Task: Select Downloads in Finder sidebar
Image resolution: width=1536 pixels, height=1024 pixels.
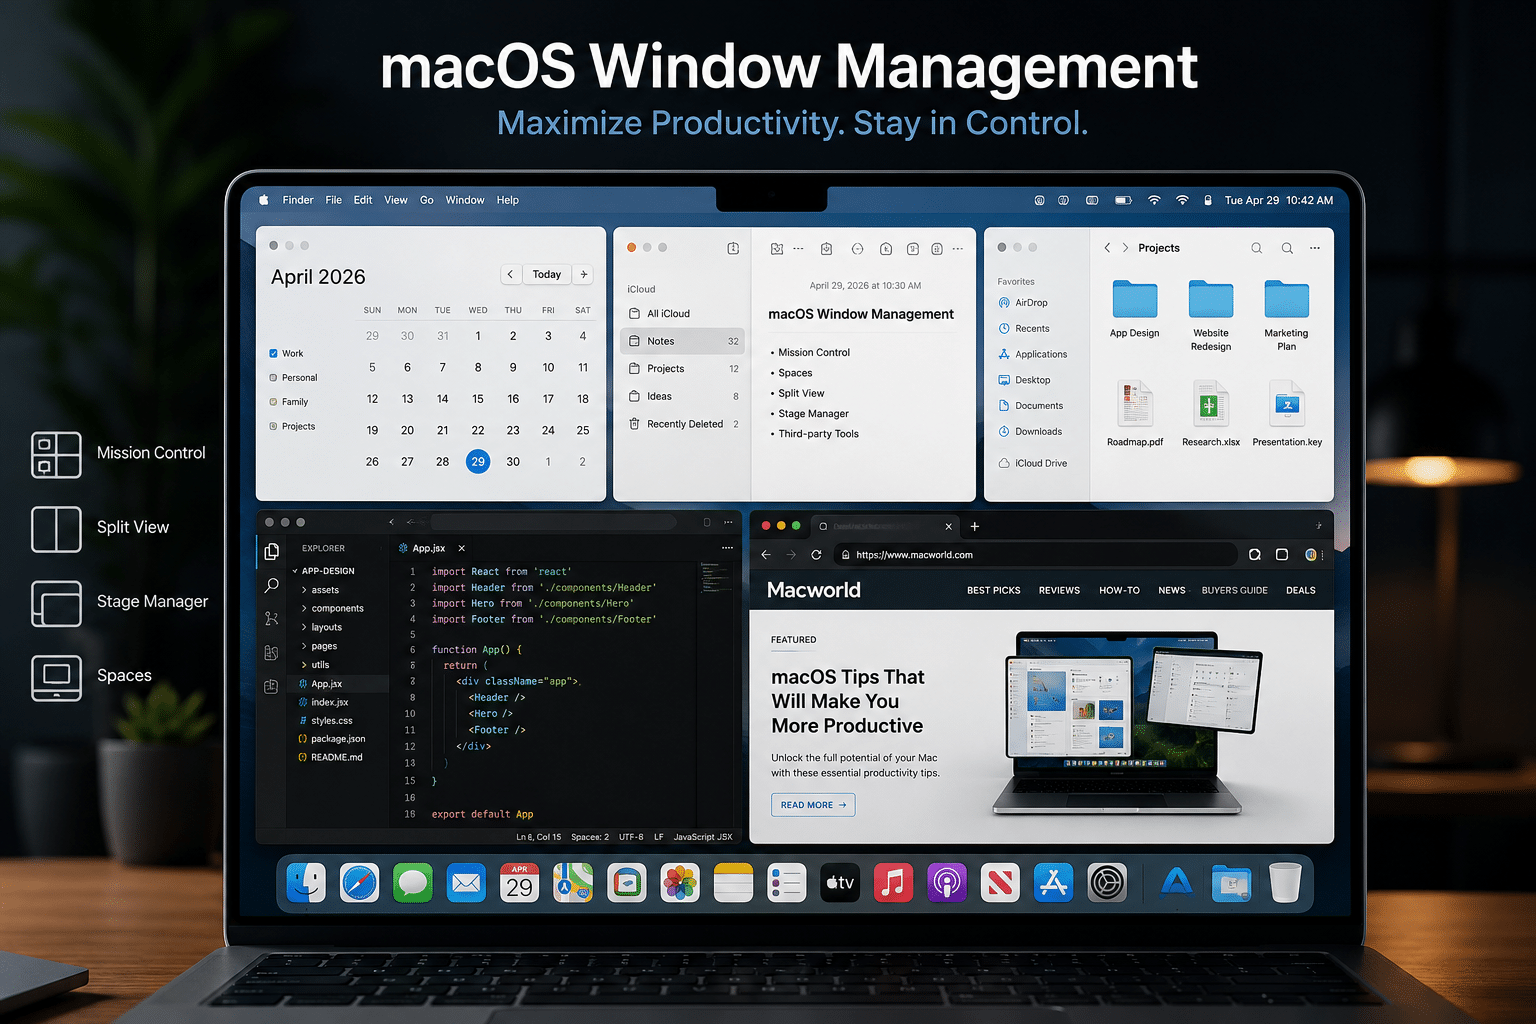Action: click(x=1030, y=432)
